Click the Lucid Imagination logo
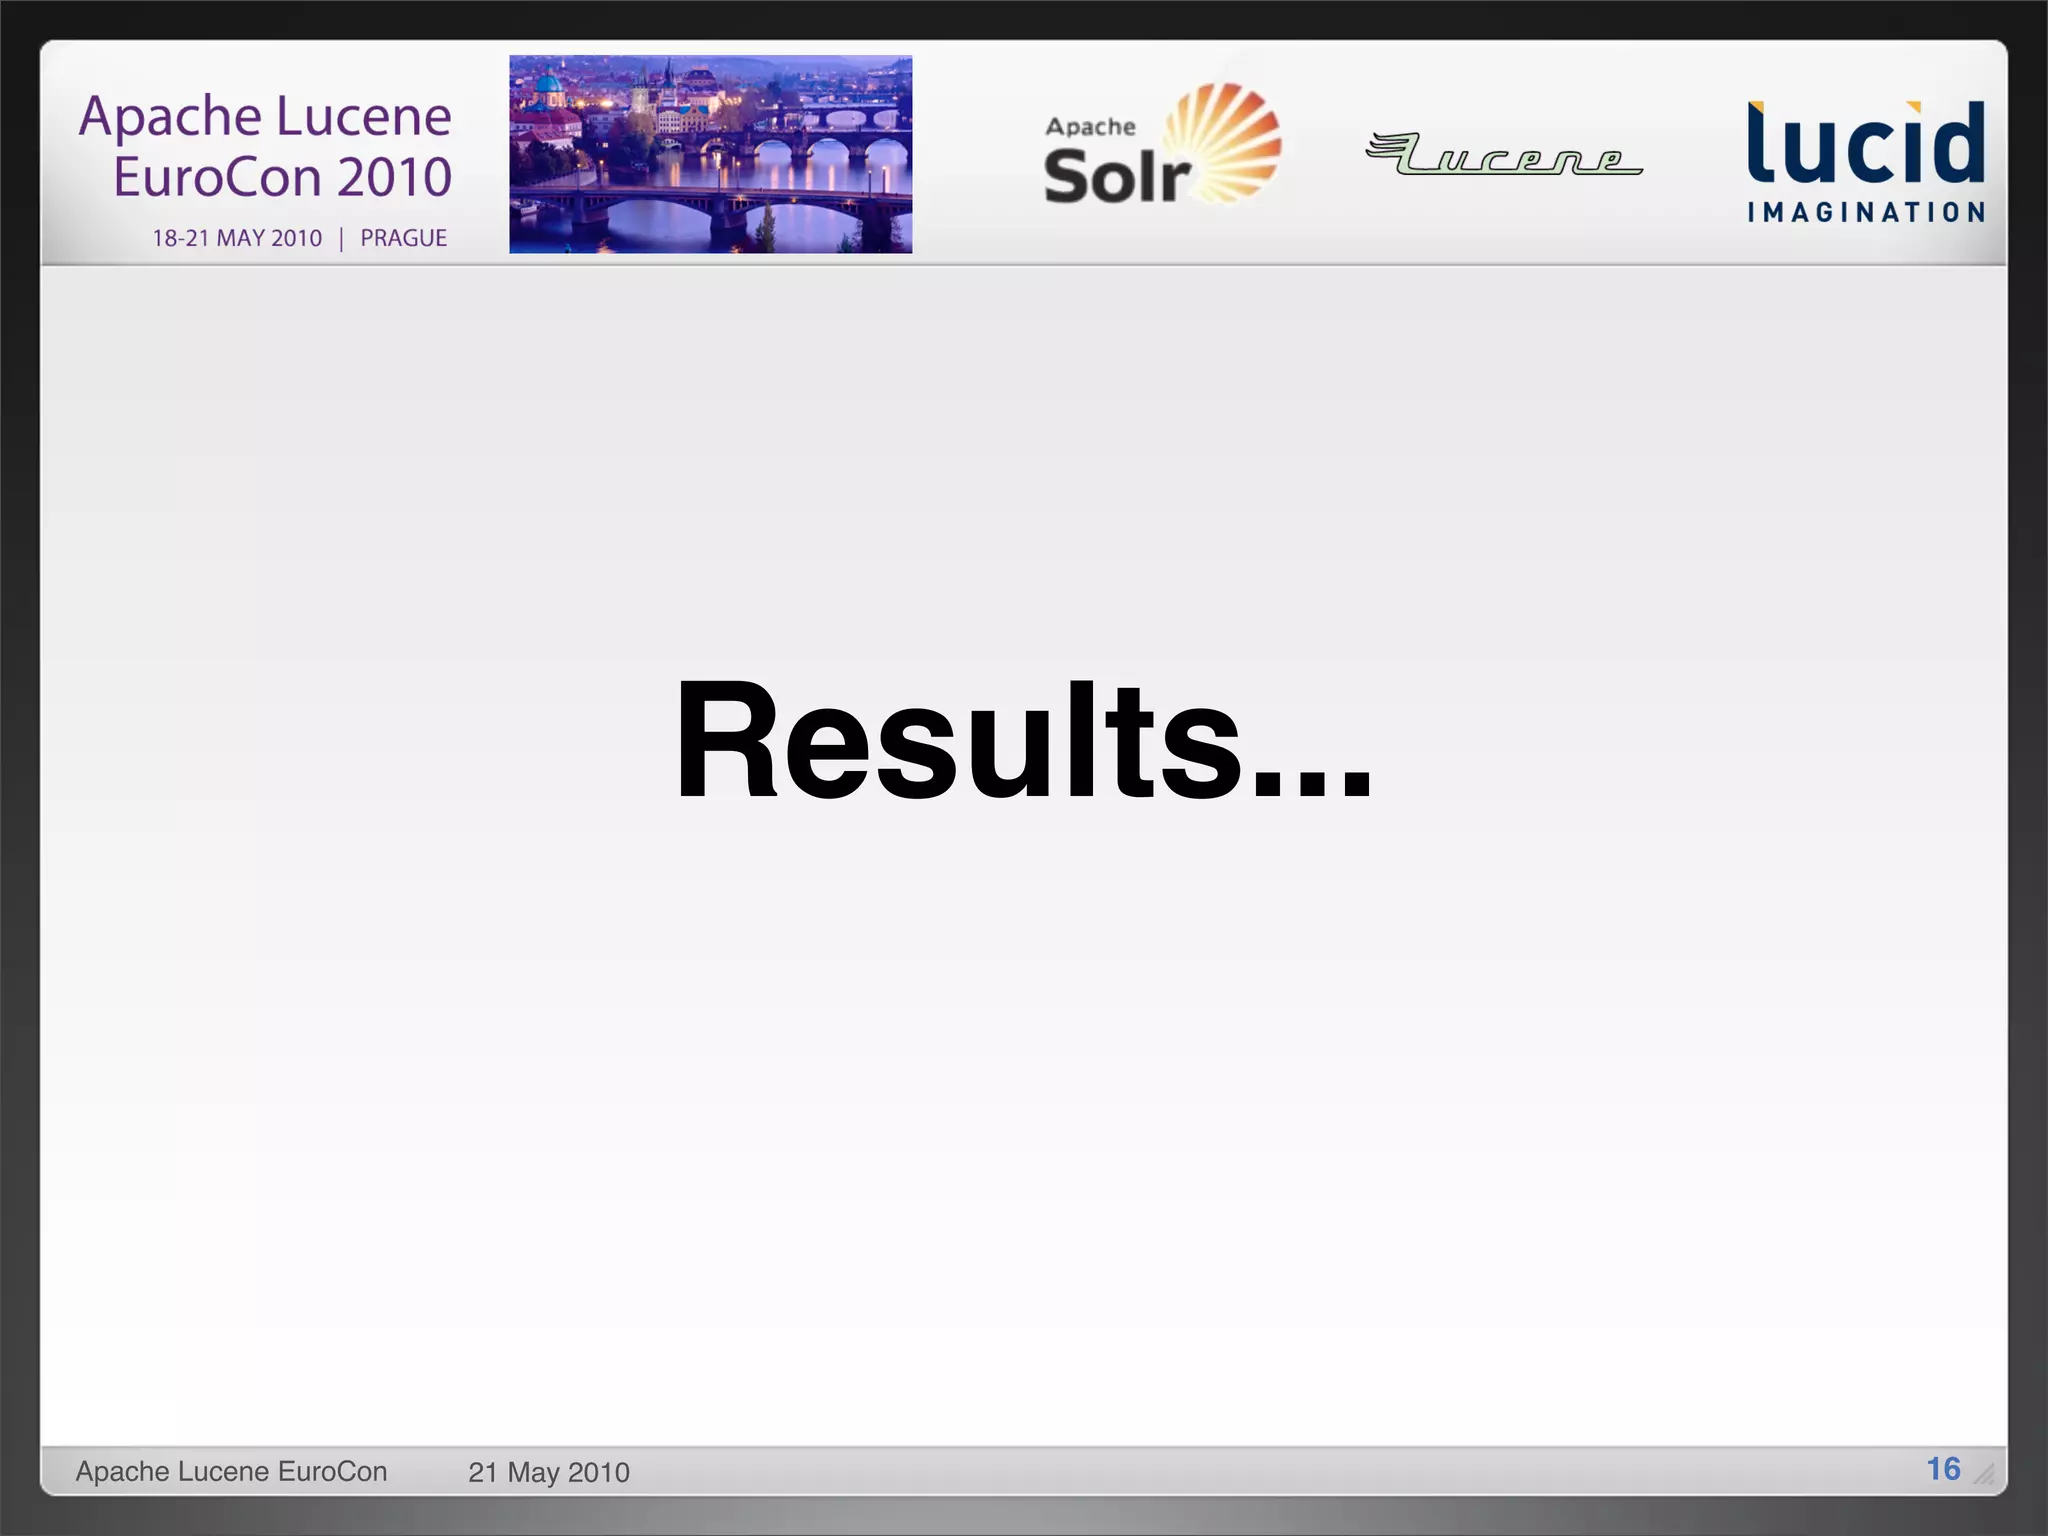 click(x=1866, y=161)
